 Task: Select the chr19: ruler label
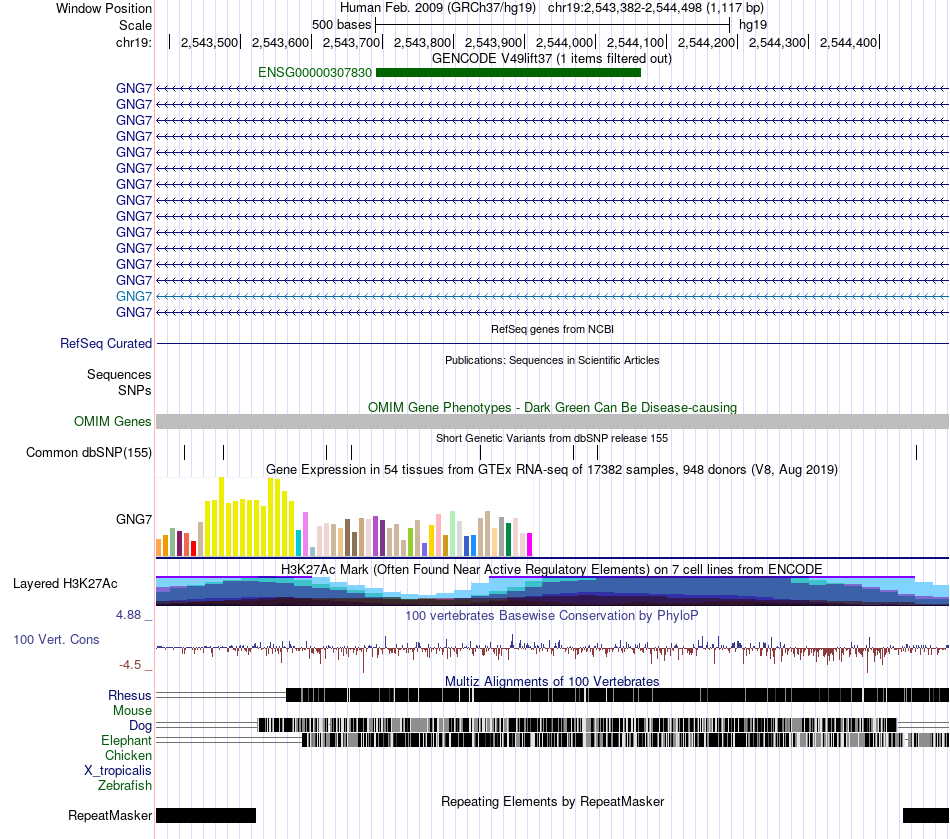coord(134,42)
